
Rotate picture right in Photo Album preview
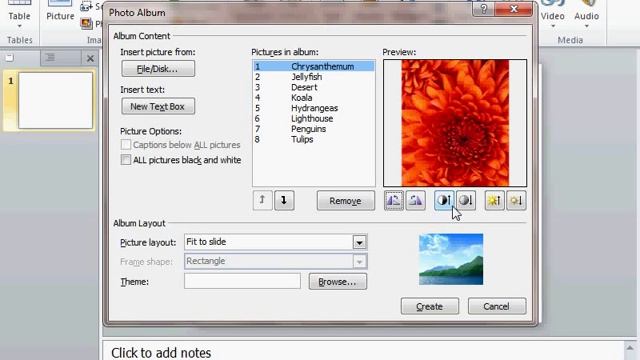click(x=416, y=200)
